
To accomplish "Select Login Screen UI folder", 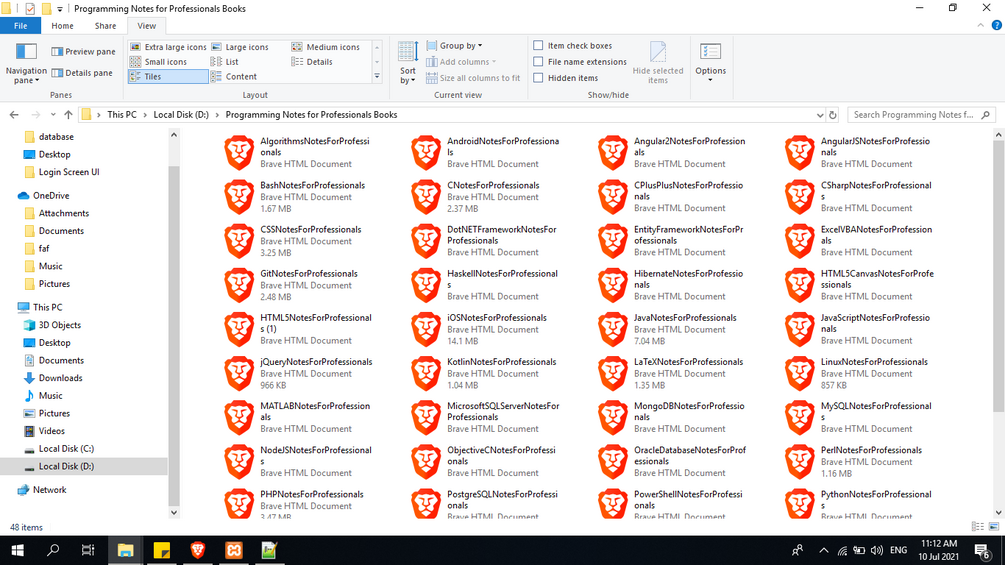I will (x=69, y=172).
